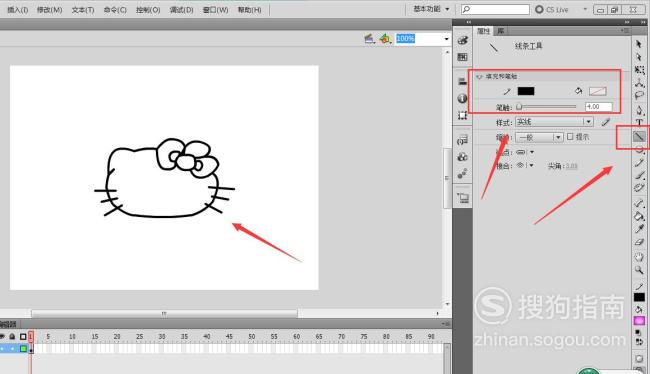Viewport: 650px width, 374px height.
Task: Select the Zoom magnifier tool
Action: tap(639, 270)
